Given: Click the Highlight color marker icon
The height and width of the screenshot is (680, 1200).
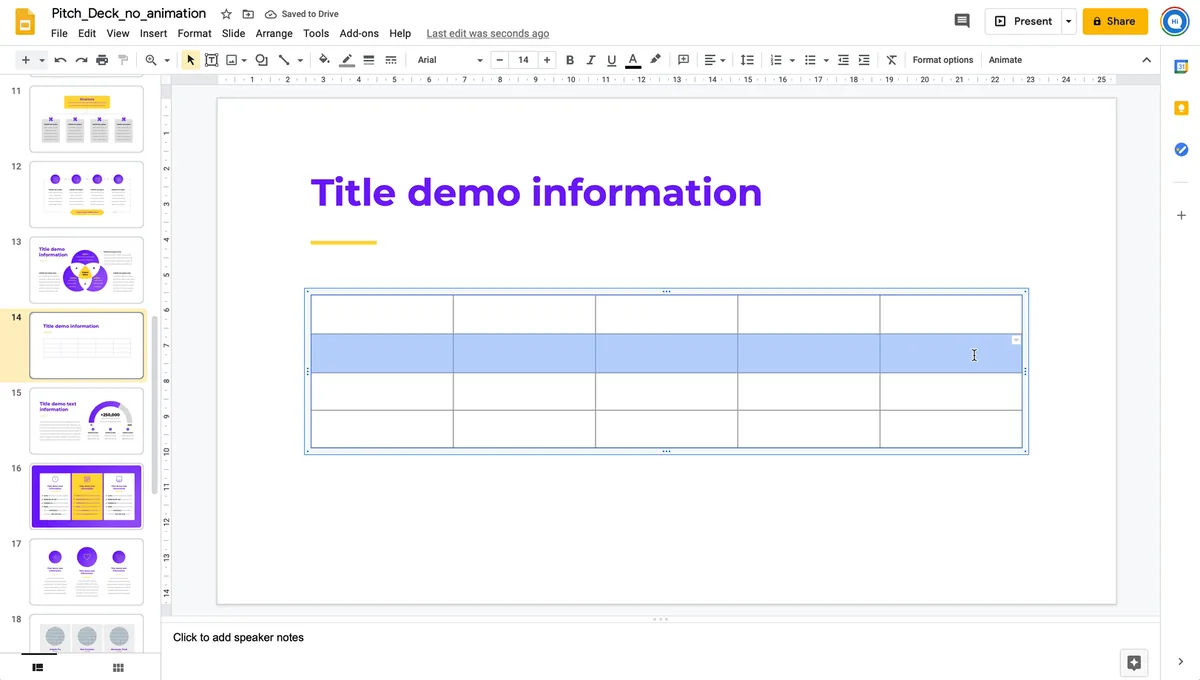Looking at the screenshot, I should pos(655,60).
